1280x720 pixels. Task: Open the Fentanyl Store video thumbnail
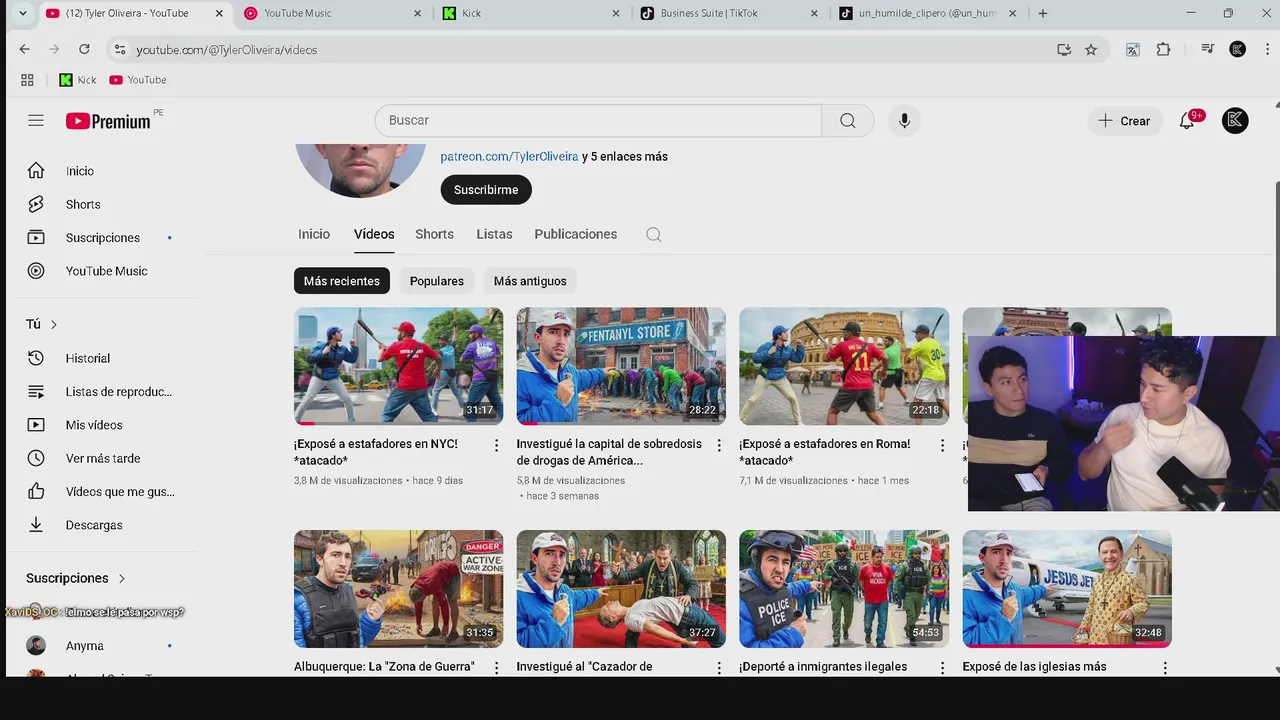coord(621,366)
